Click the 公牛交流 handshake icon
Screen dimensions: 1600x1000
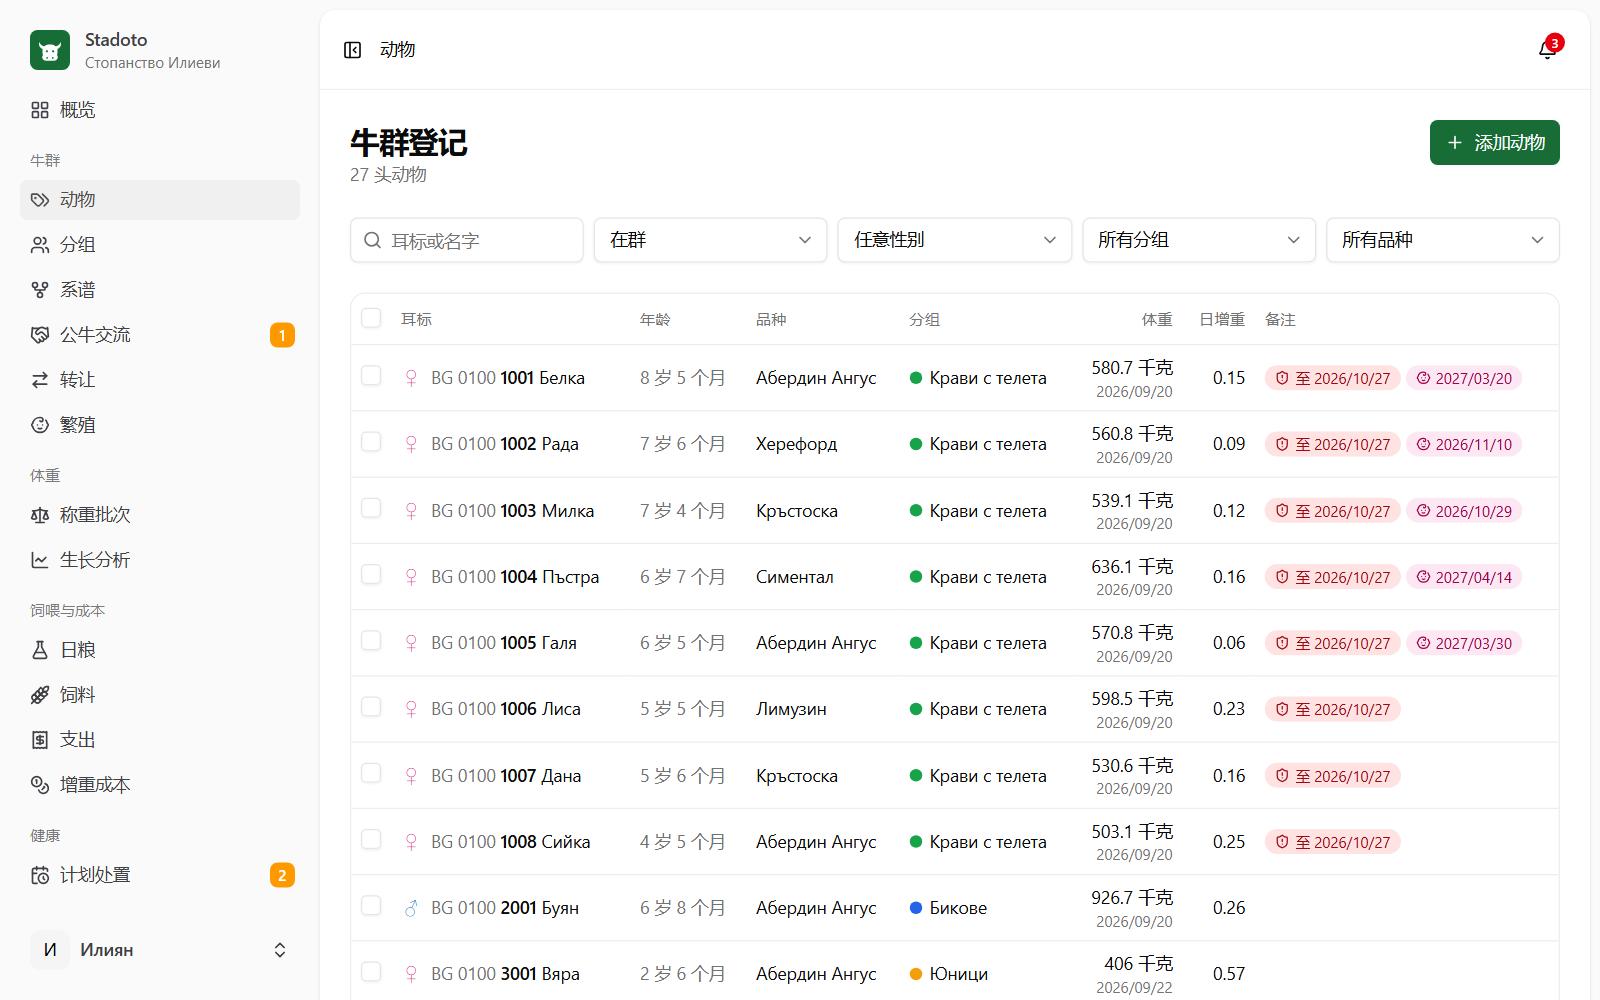[x=40, y=335]
